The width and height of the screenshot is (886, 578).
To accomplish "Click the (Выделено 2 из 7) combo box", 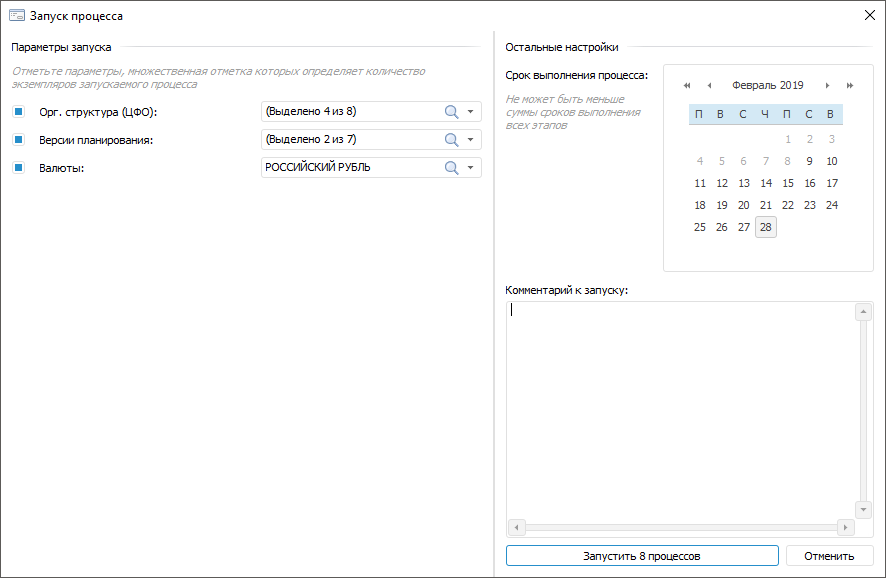I will [371, 140].
